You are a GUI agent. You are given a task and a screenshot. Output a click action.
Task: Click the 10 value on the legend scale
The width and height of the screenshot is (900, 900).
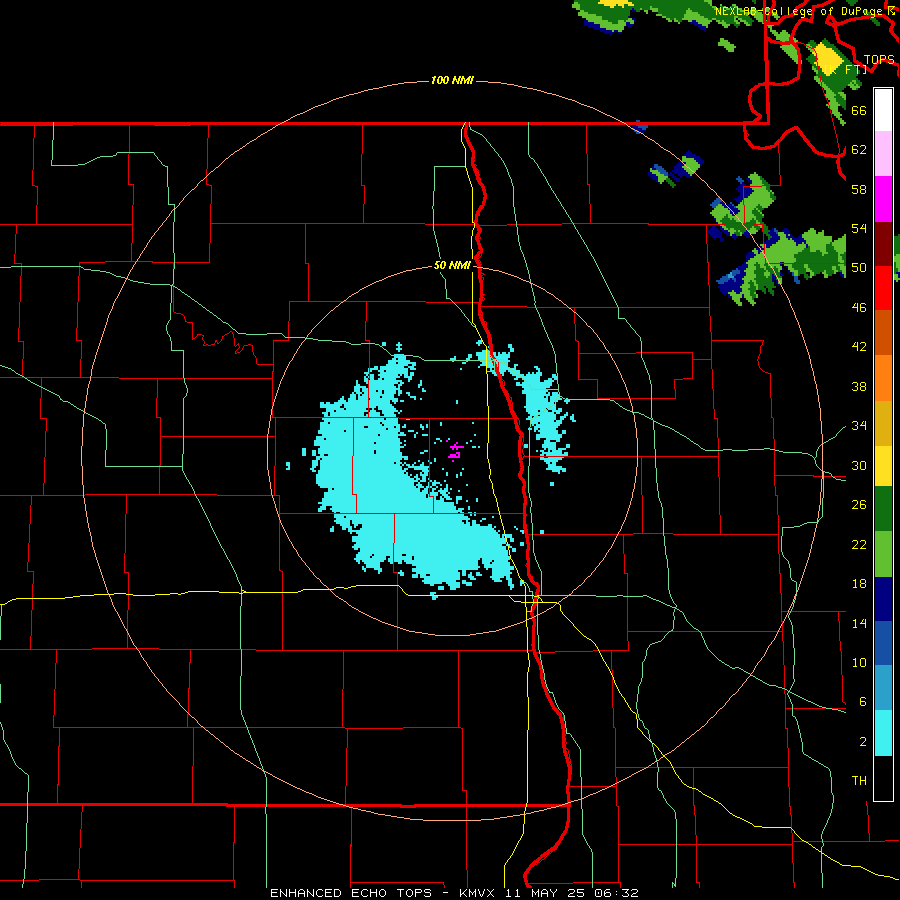(859, 662)
